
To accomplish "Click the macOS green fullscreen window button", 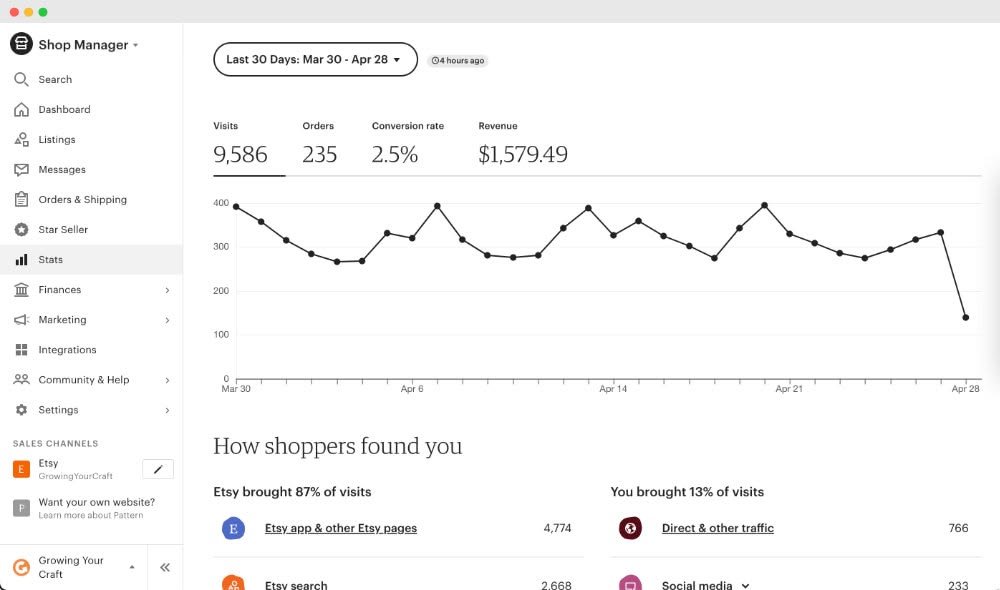I will point(43,12).
